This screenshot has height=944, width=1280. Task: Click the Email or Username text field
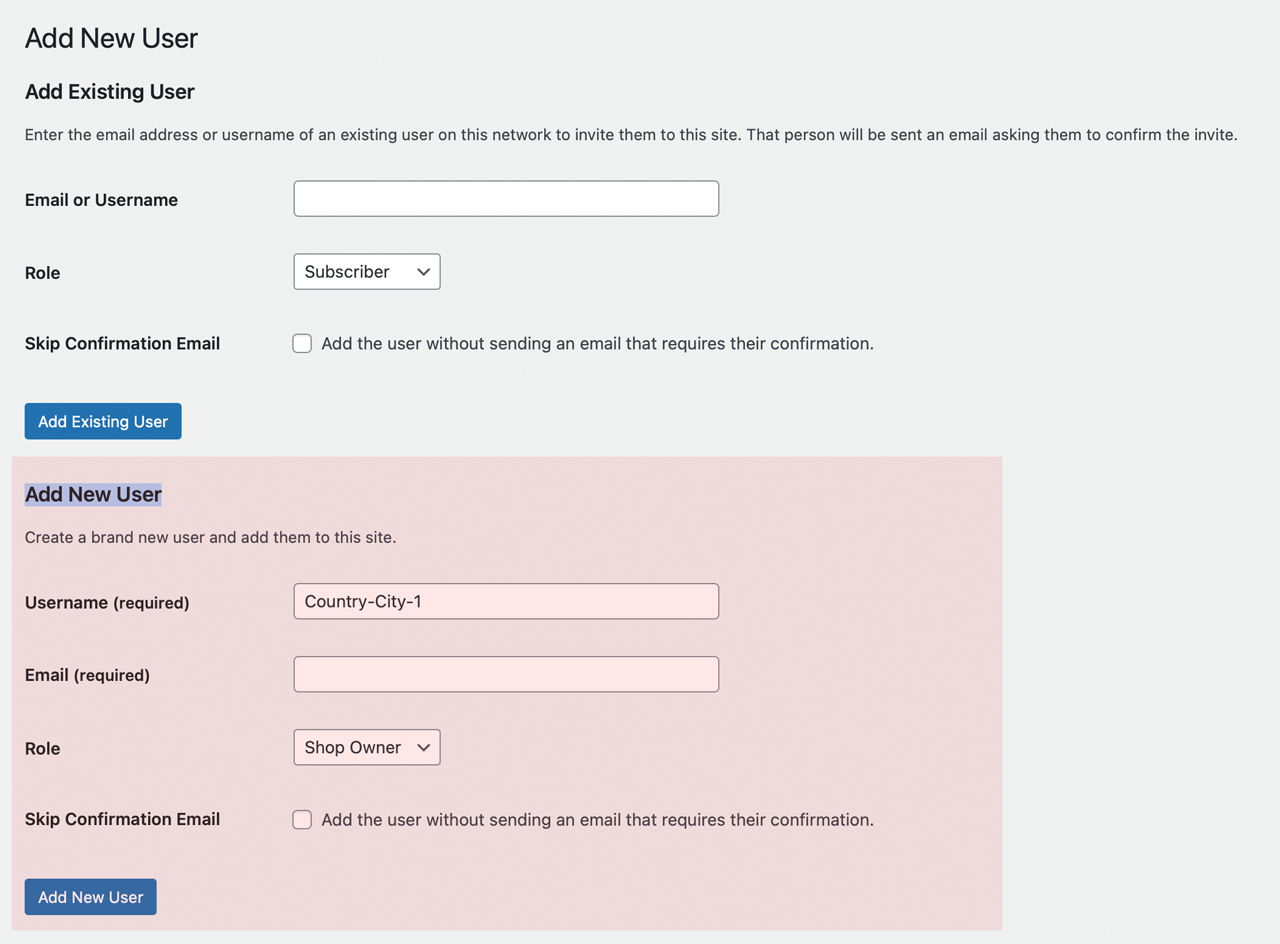(506, 199)
